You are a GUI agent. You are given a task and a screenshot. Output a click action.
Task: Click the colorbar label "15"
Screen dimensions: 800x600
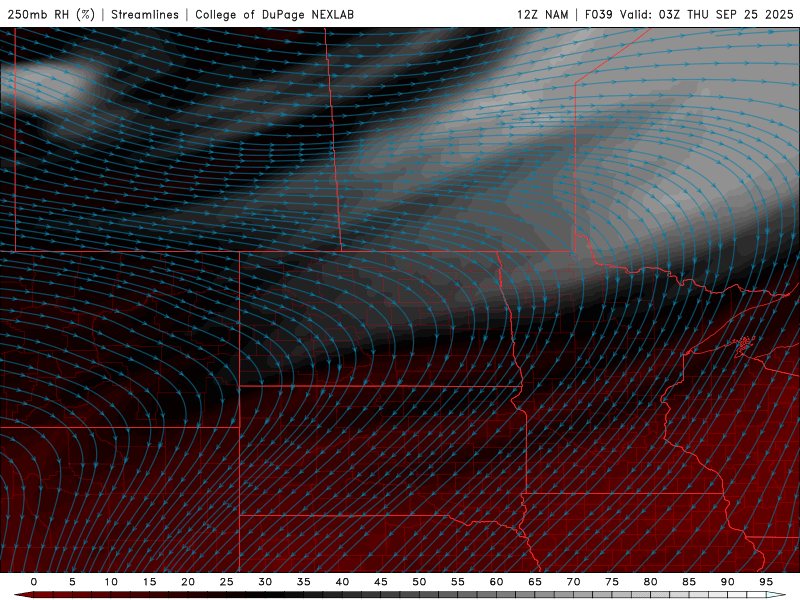[149, 582]
